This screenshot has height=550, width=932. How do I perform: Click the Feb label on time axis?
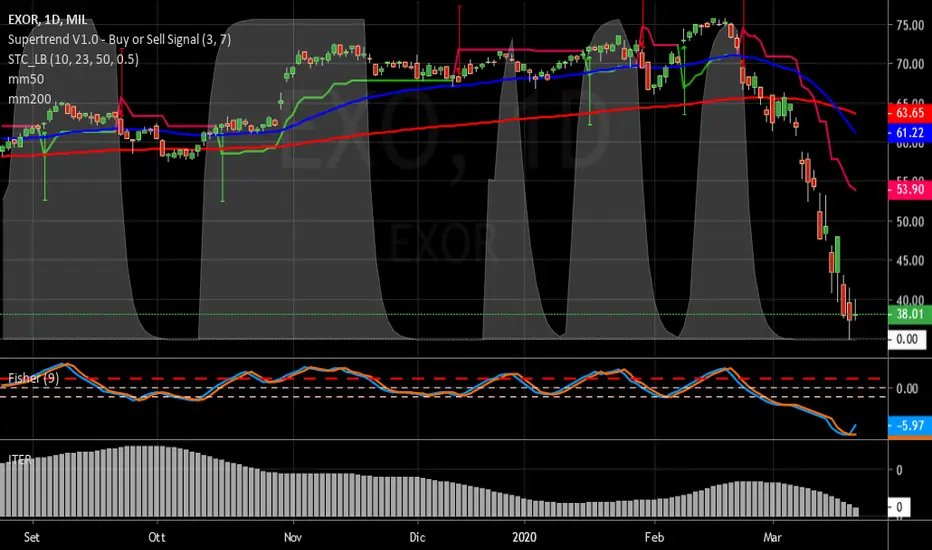pyautogui.click(x=654, y=537)
